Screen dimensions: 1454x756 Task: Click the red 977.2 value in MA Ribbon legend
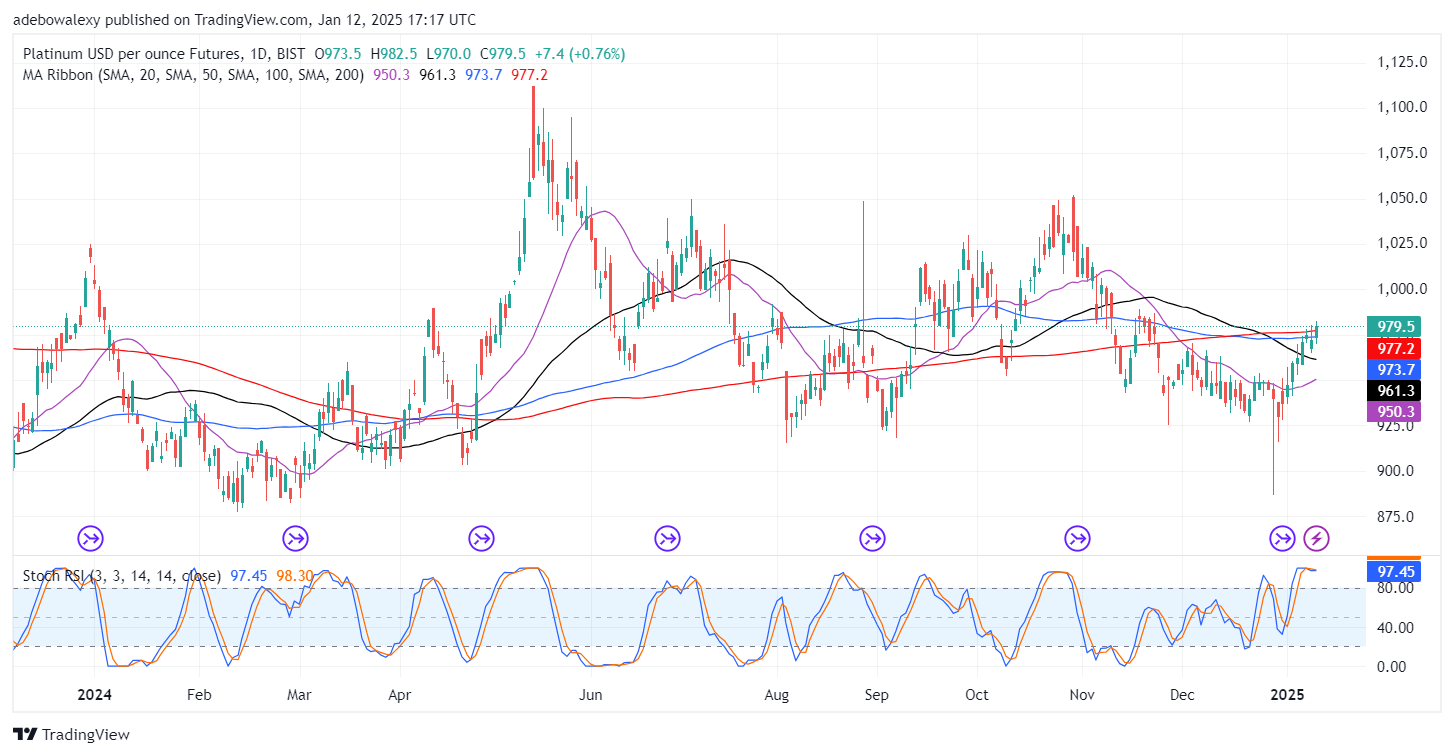coord(528,75)
